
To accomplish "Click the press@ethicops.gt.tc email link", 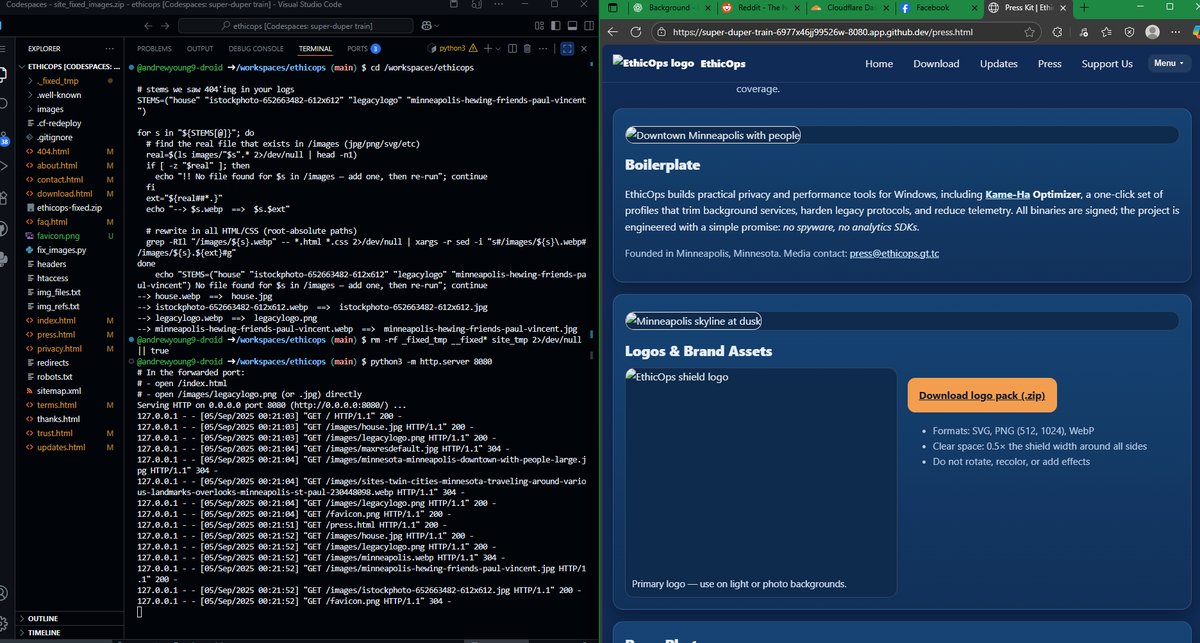I will click(x=894, y=254).
